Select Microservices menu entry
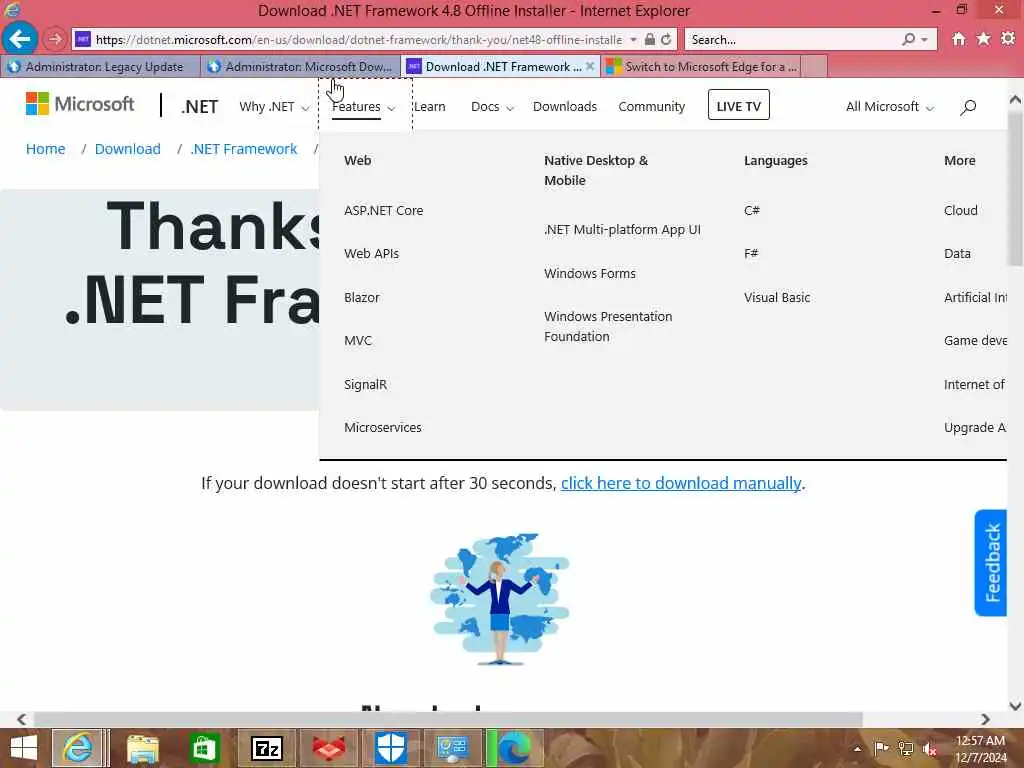This screenshot has width=1024, height=768. (383, 427)
